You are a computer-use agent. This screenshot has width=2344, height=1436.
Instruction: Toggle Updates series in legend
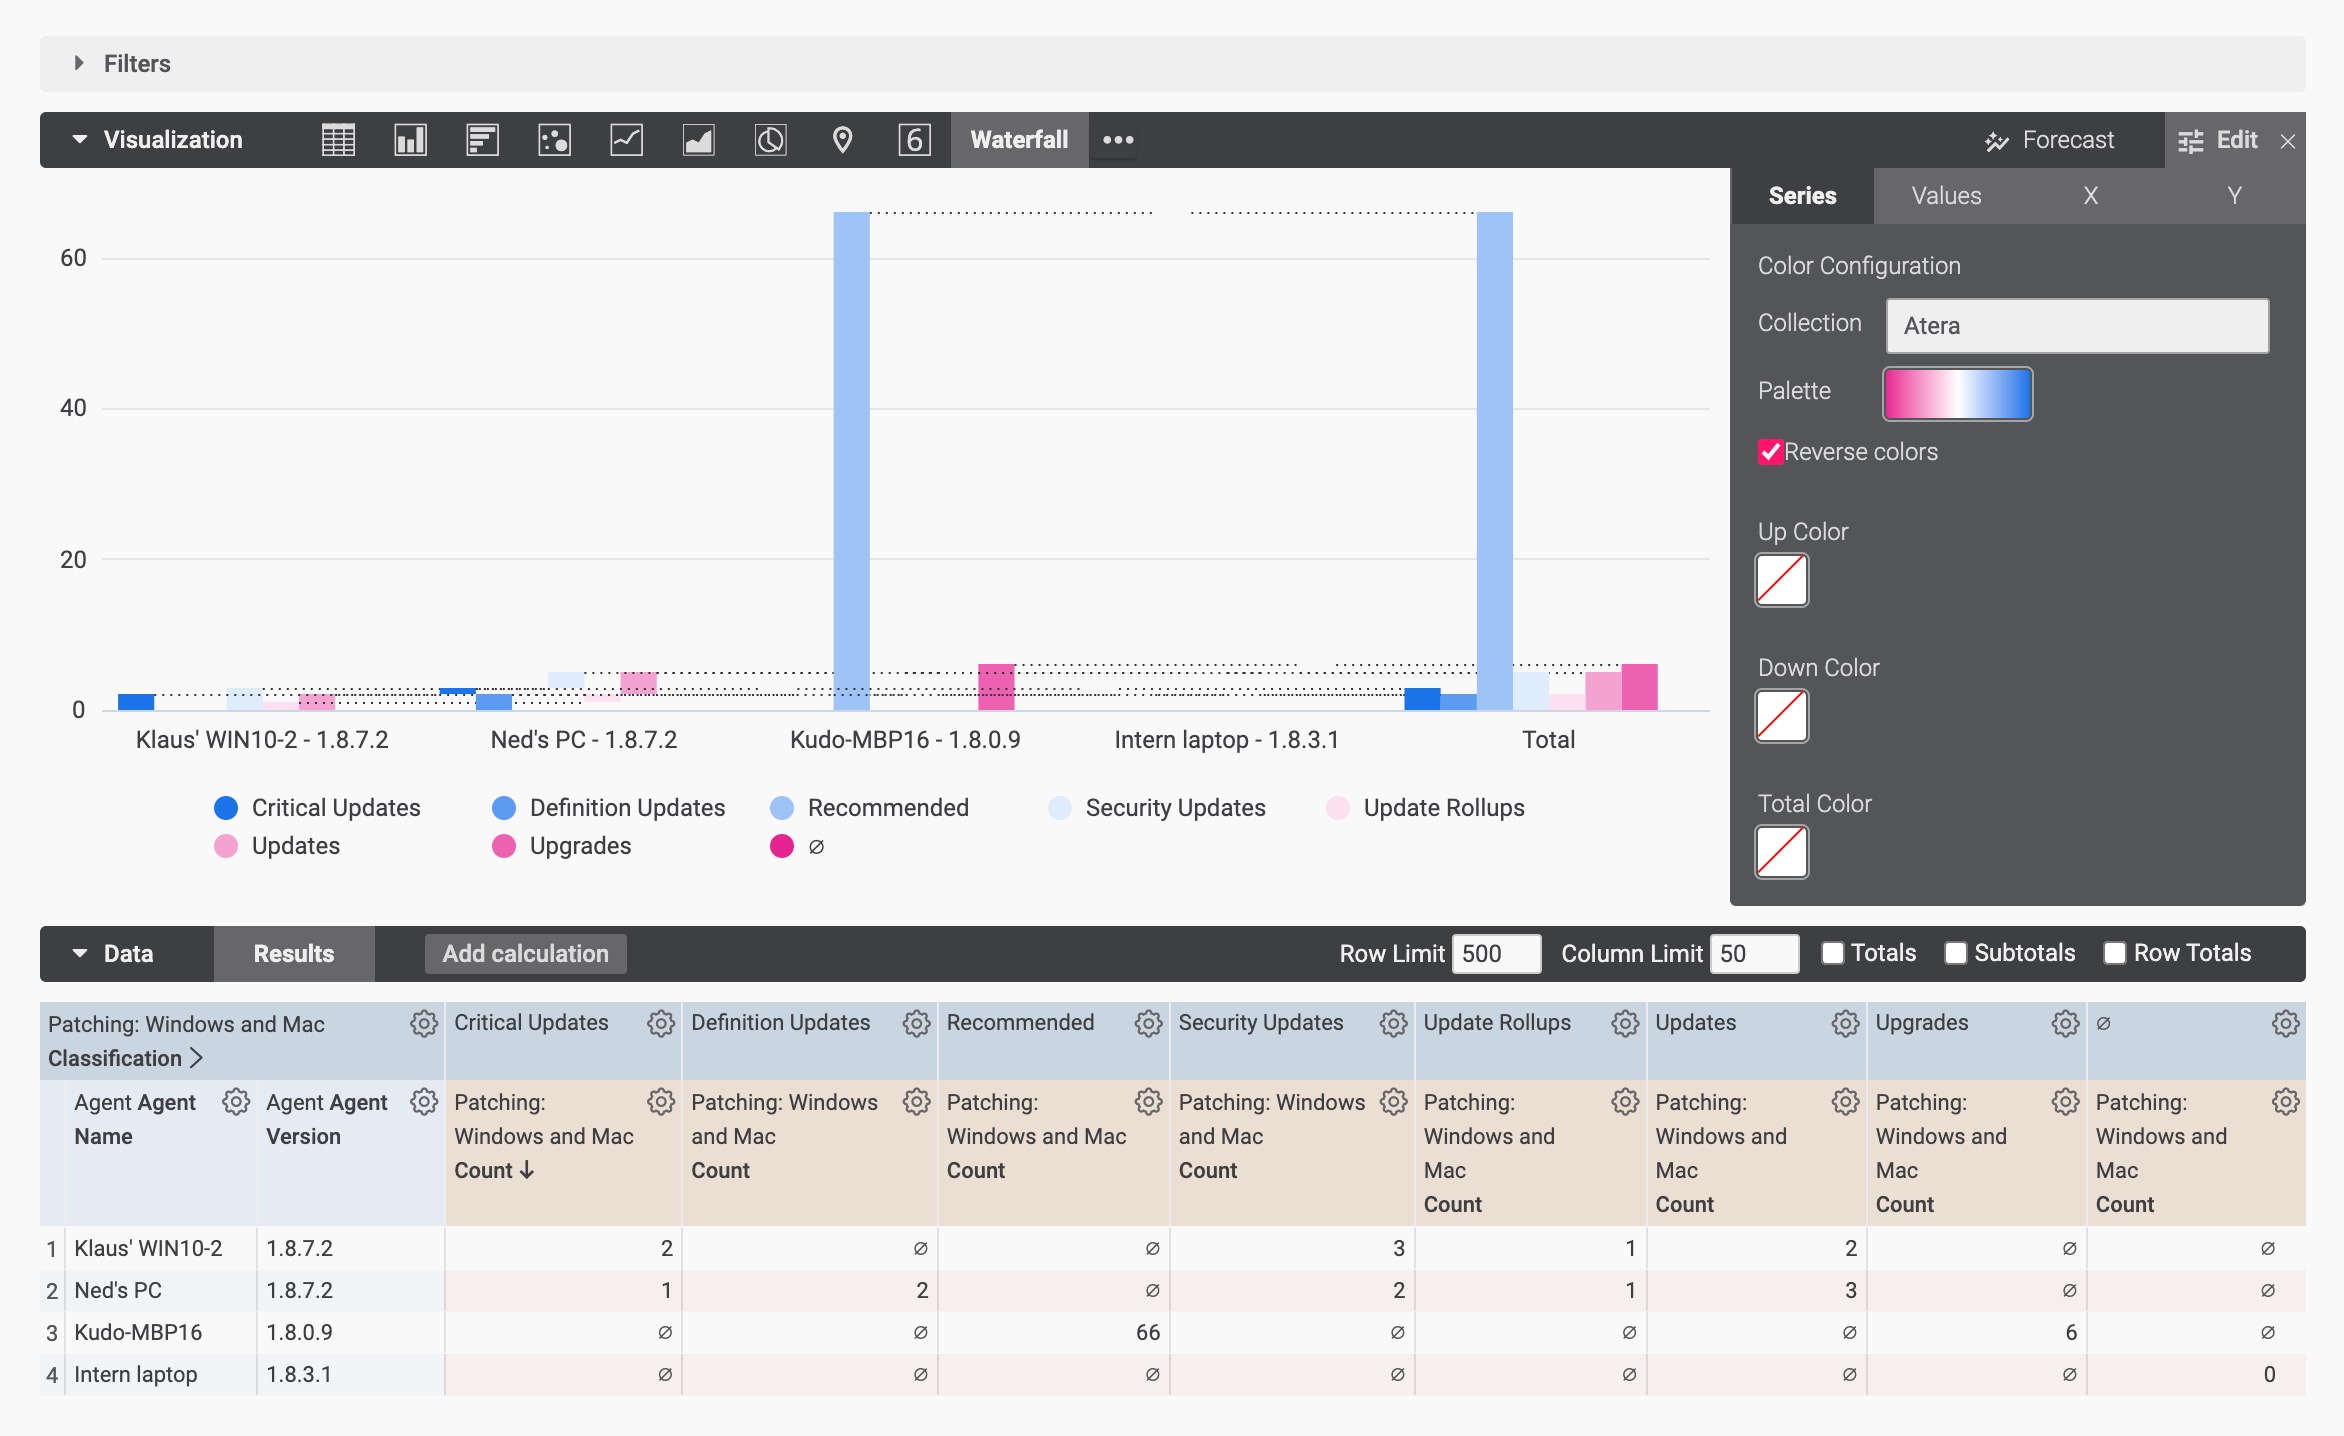277,846
